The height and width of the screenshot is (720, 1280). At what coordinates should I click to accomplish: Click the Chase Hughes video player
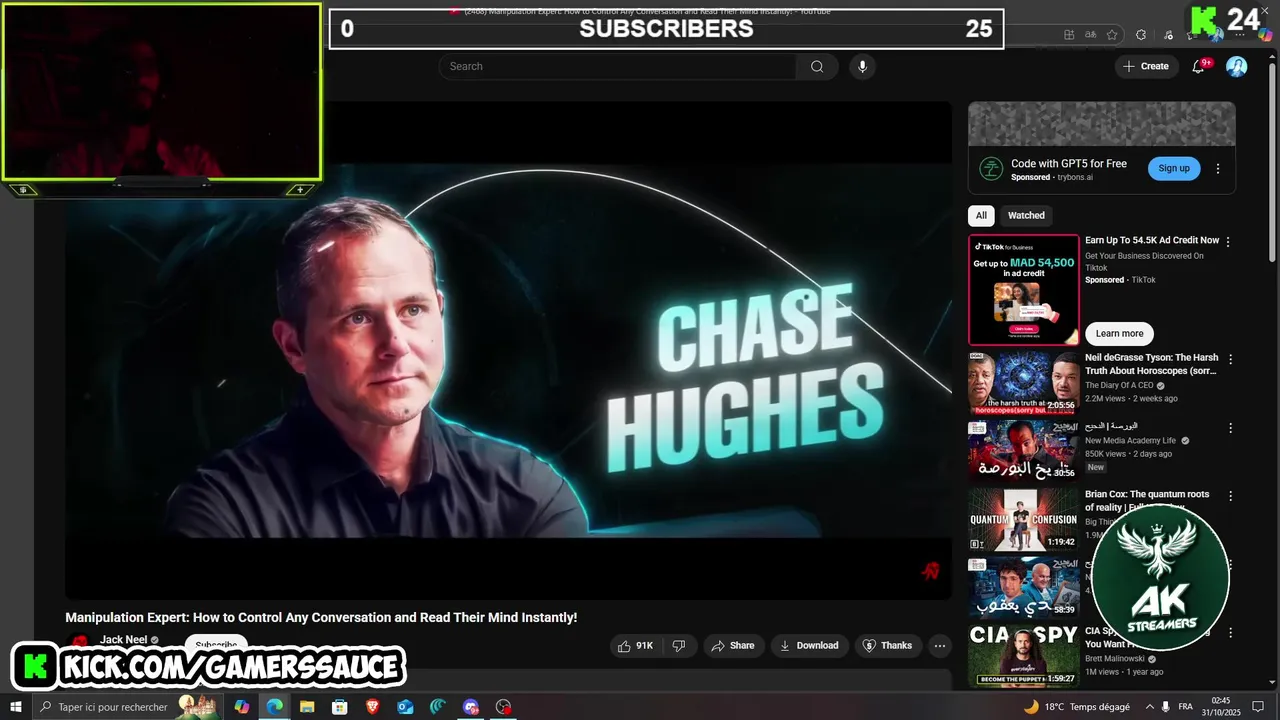pyautogui.click(x=508, y=350)
